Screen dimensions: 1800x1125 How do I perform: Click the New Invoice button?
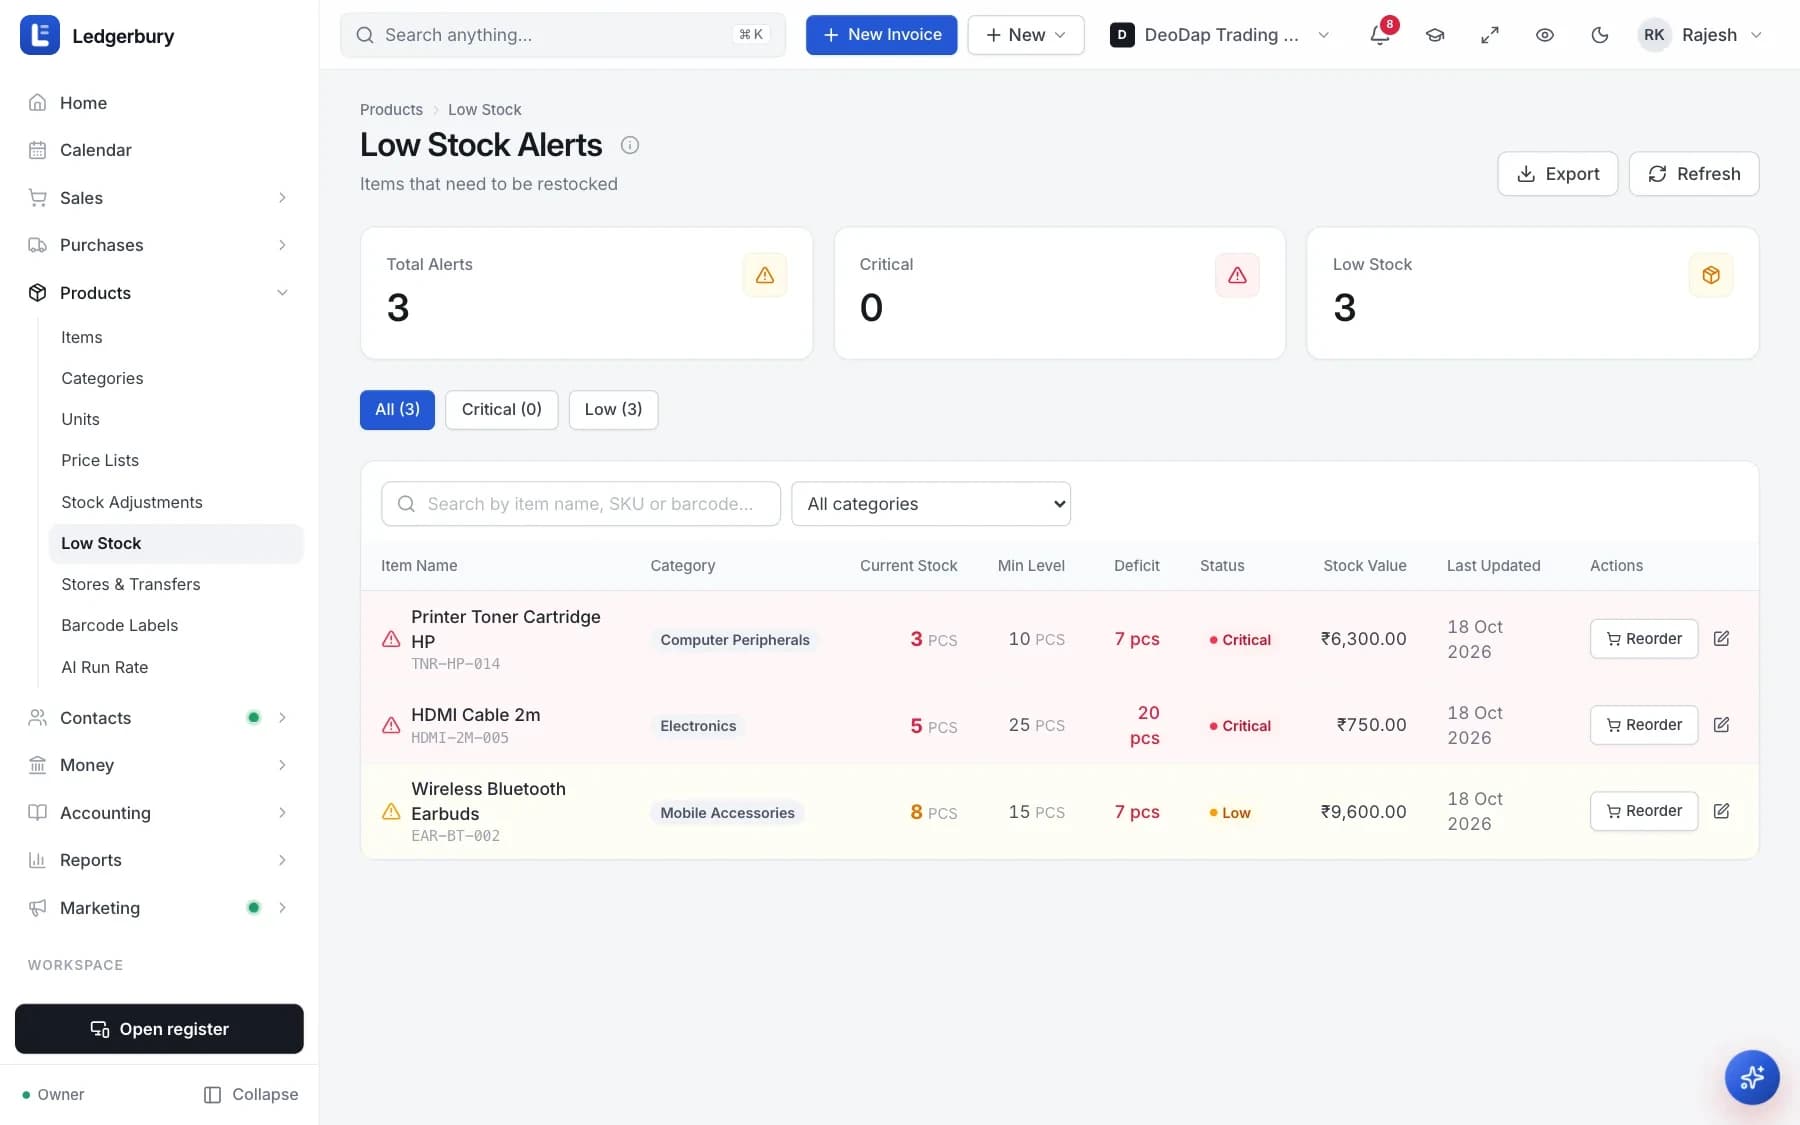tap(881, 35)
